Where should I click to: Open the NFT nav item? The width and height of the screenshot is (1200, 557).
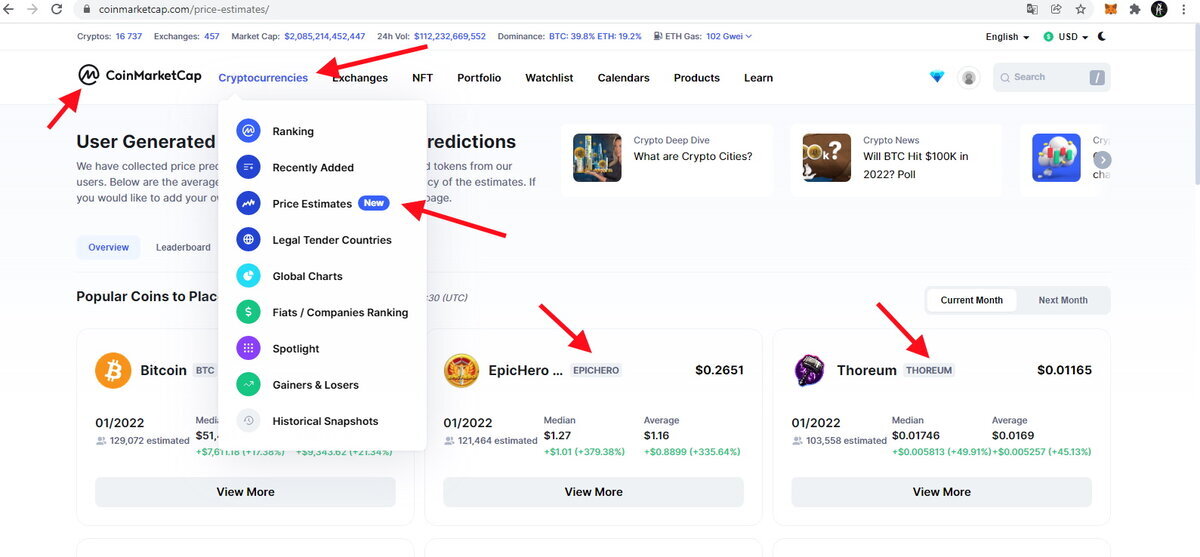click(422, 78)
